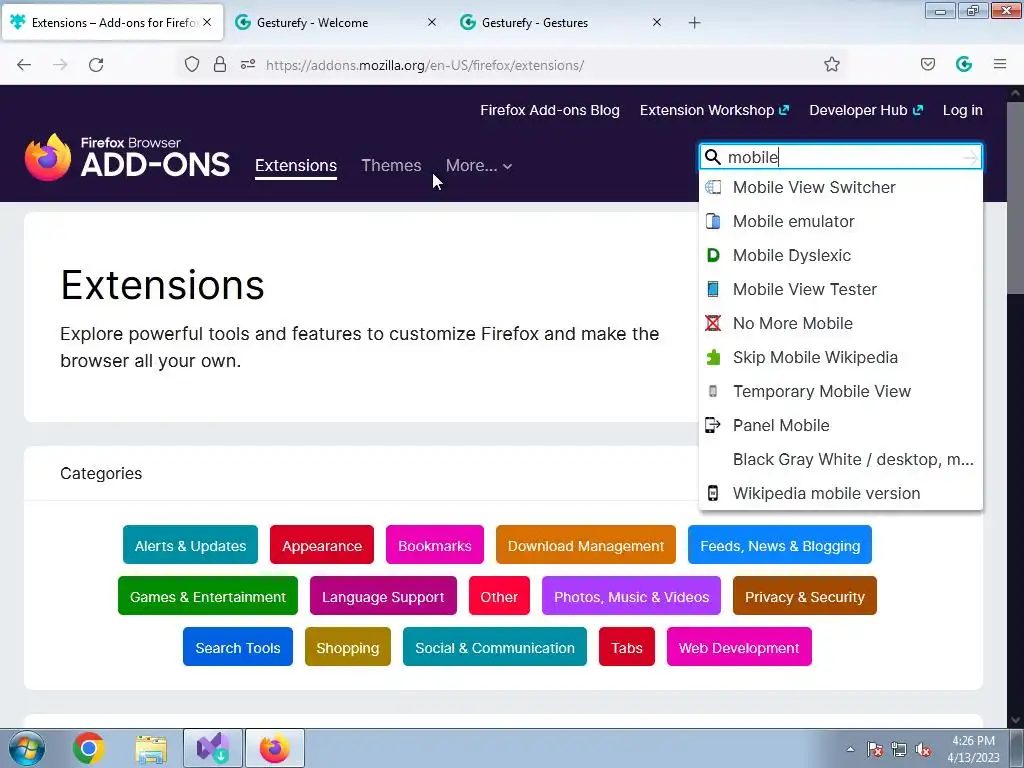
Task: Open Appearance category
Action: [x=322, y=545]
